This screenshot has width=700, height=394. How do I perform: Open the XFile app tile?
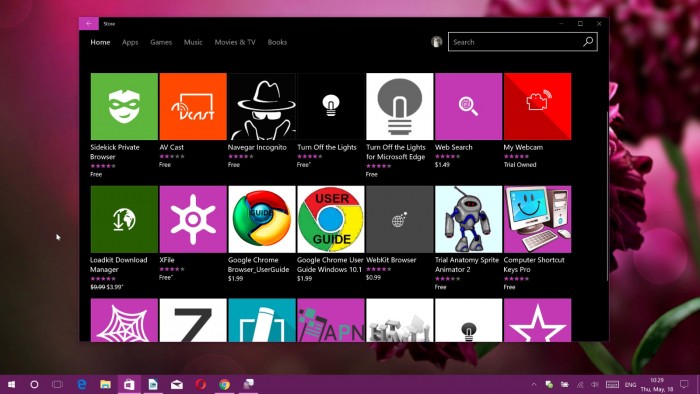tap(193, 219)
